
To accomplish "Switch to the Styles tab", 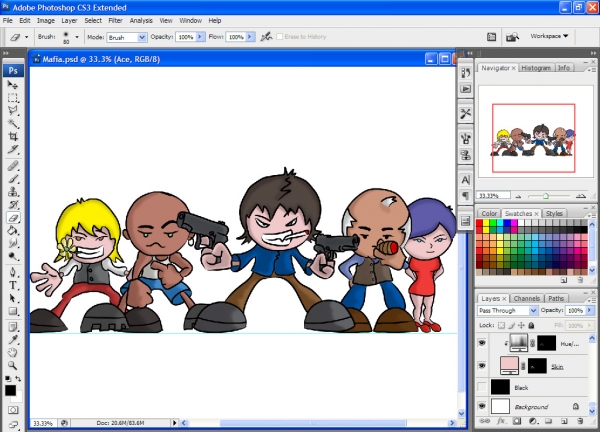I will click(x=554, y=214).
